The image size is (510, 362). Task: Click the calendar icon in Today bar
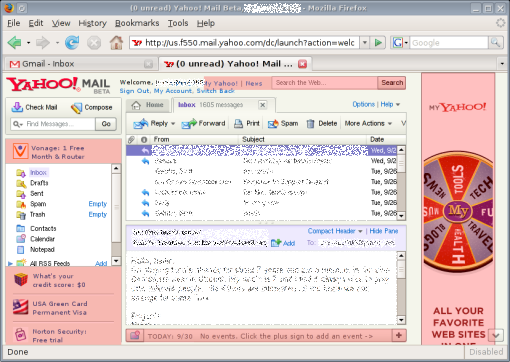[x=135, y=335]
